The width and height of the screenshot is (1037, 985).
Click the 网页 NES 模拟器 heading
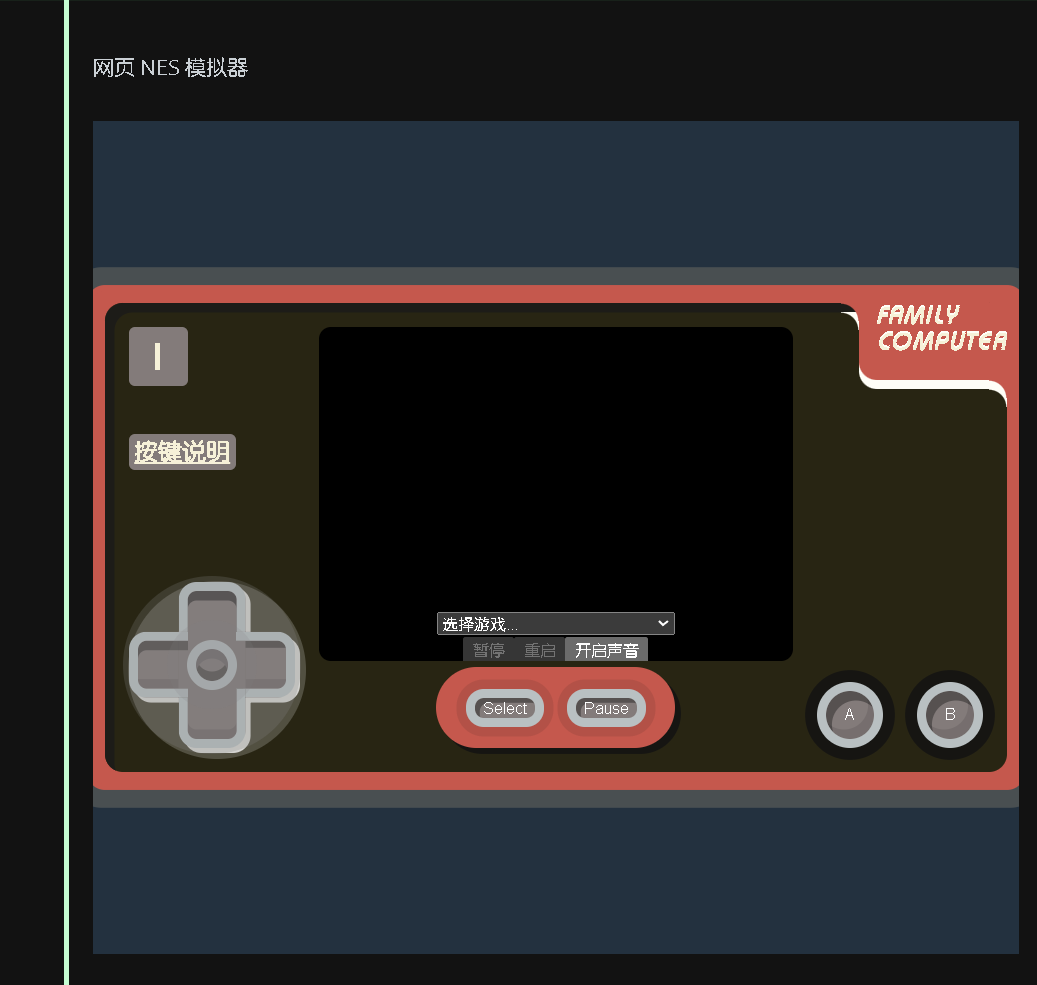(x=170, y=67)
